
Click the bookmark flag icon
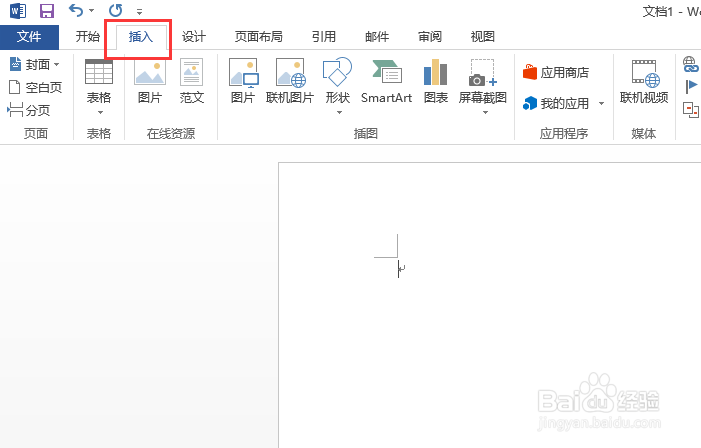click(691, 86)
